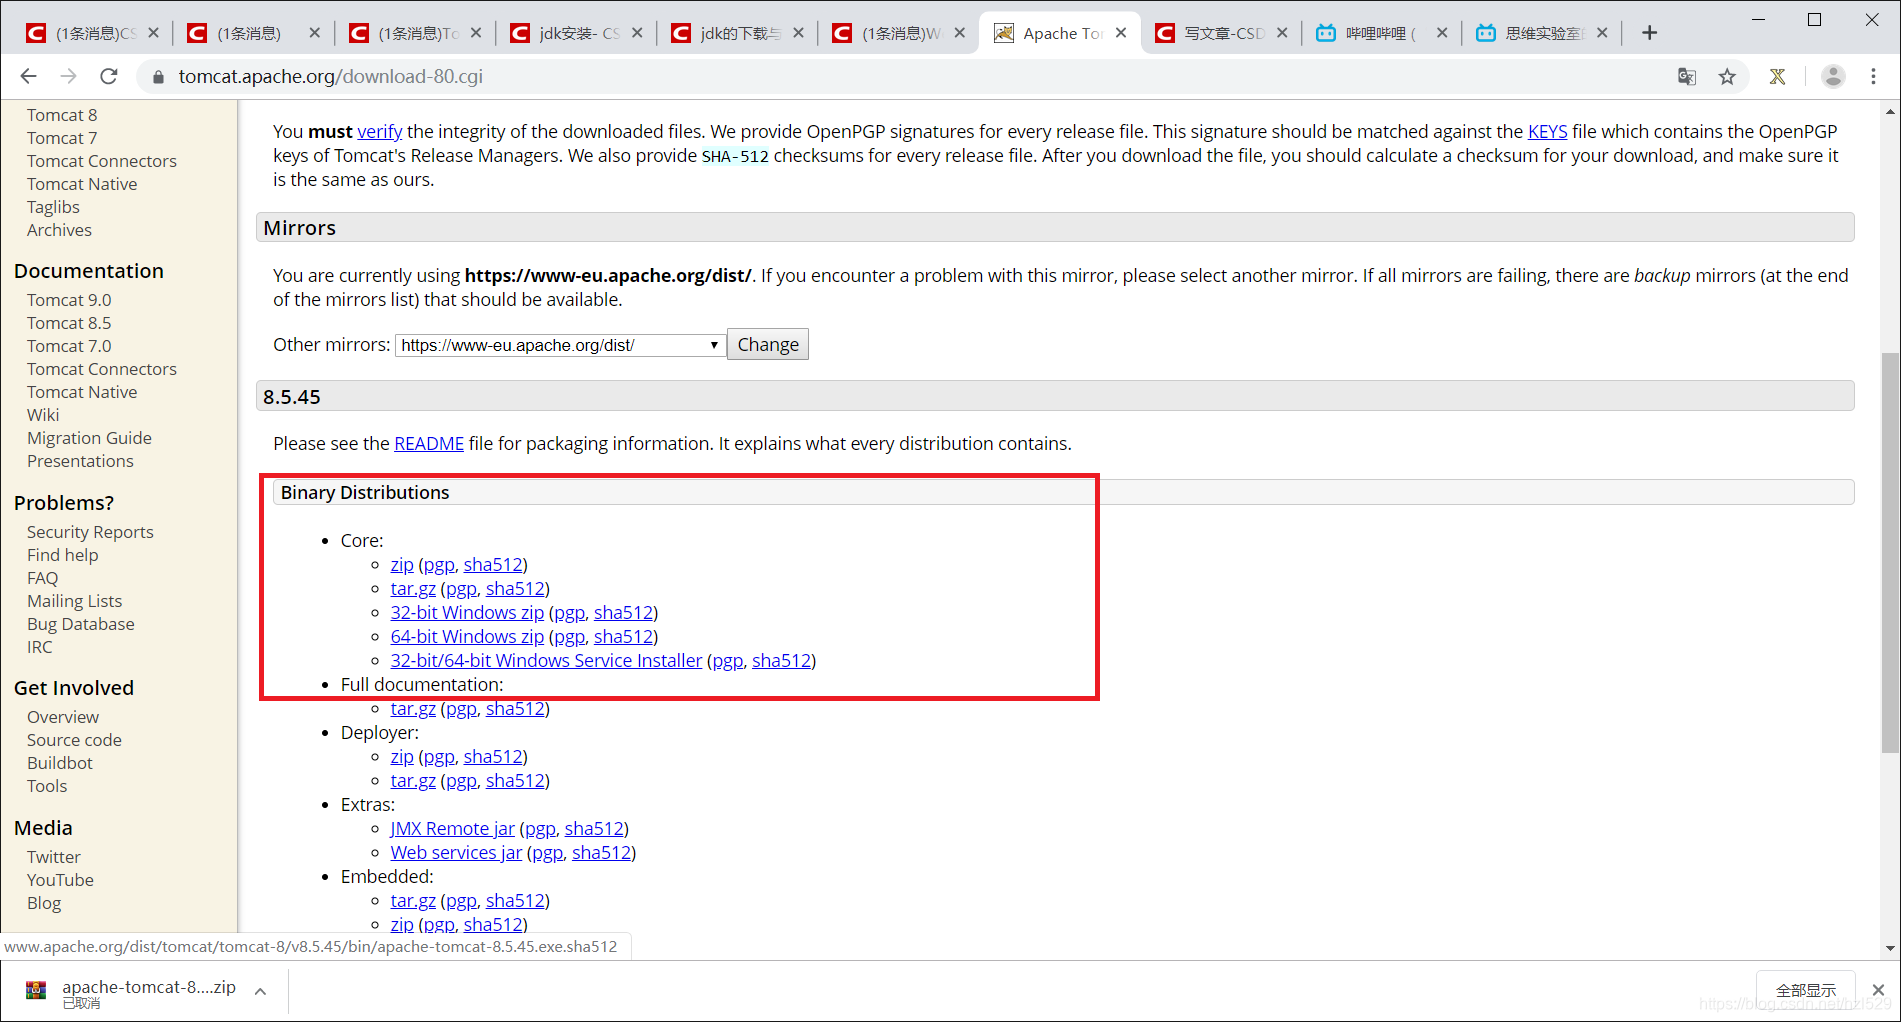Open a new browser tab
Screen dimensions: 1901x1022
pyautogui.click(x=1650, y=33)
